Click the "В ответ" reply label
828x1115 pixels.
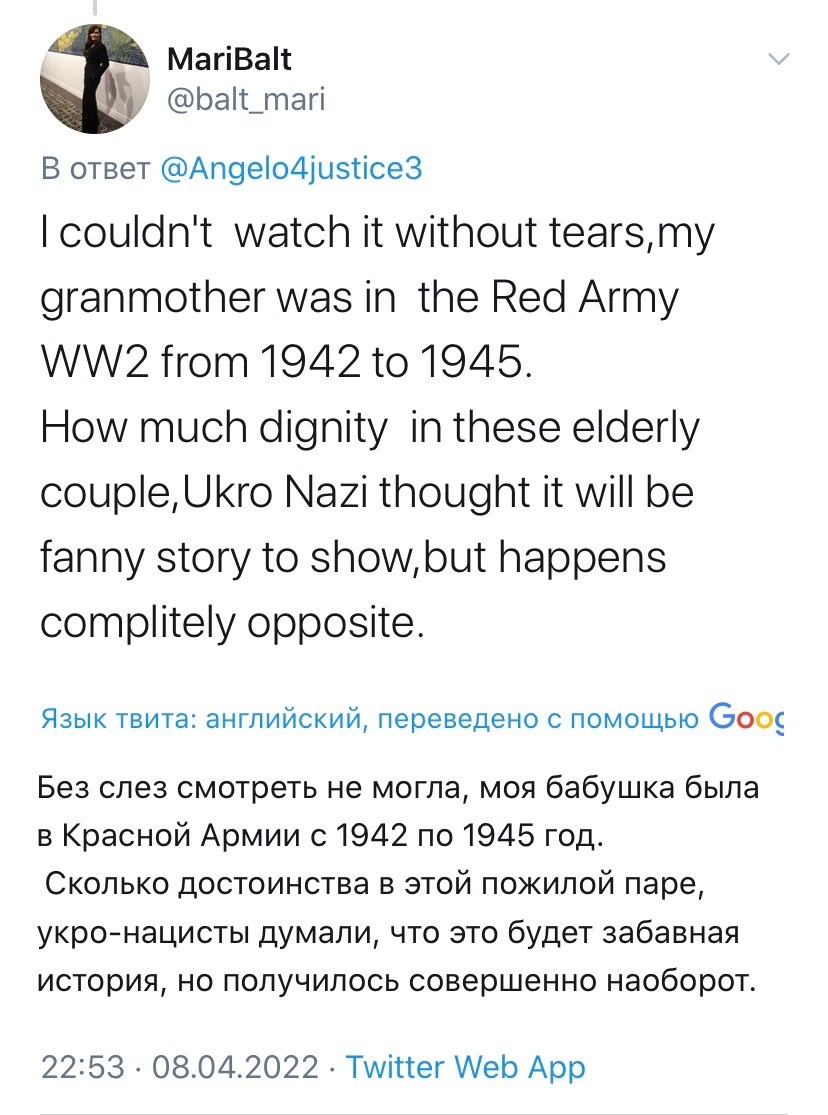click(x=96, y=169)
